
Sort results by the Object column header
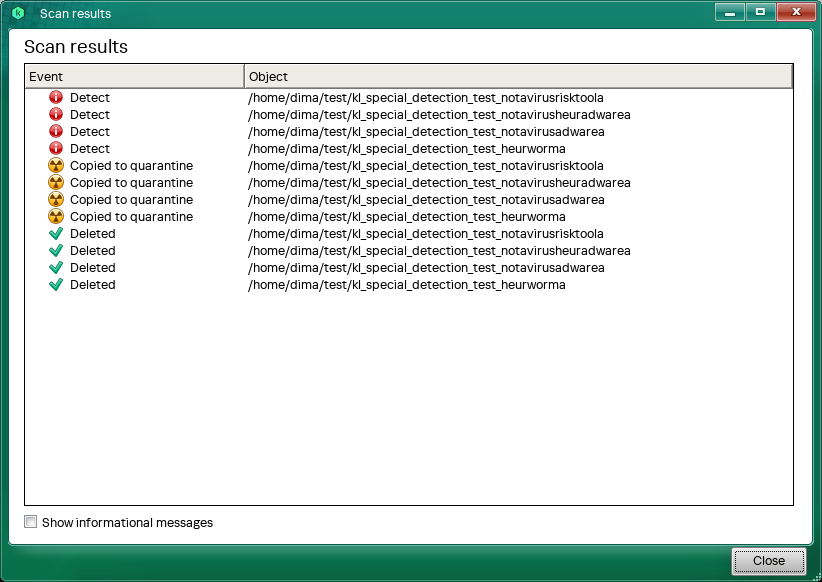click(x=518, y=77)
